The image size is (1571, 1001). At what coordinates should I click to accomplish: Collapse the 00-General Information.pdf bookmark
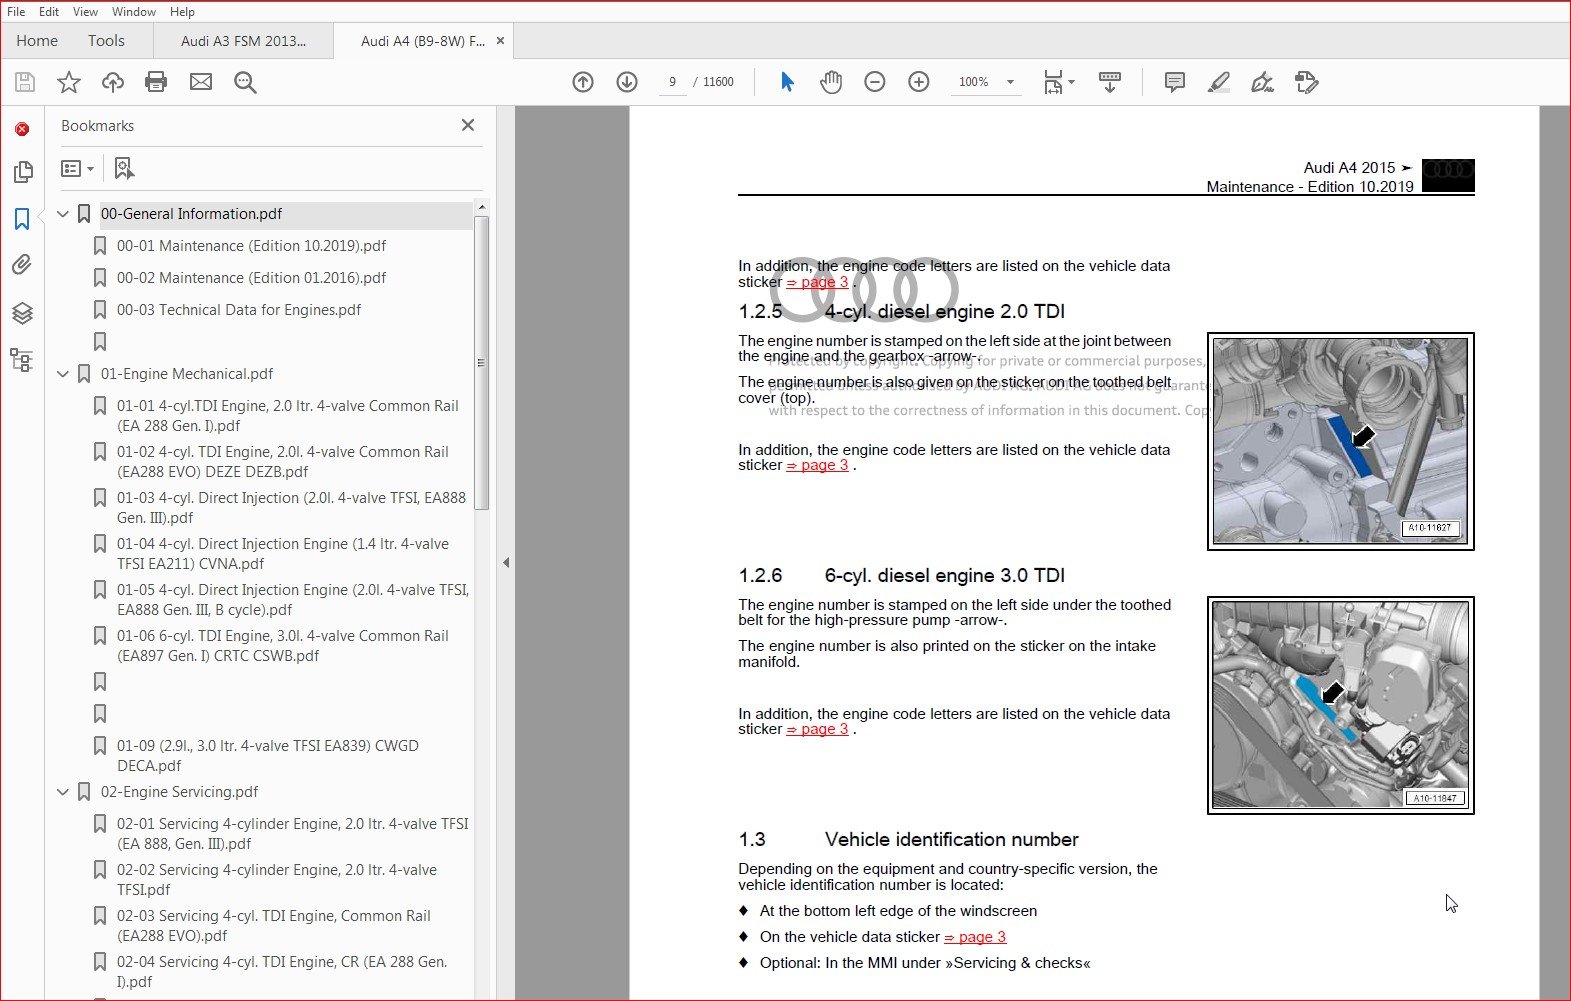tap(63, 214)
